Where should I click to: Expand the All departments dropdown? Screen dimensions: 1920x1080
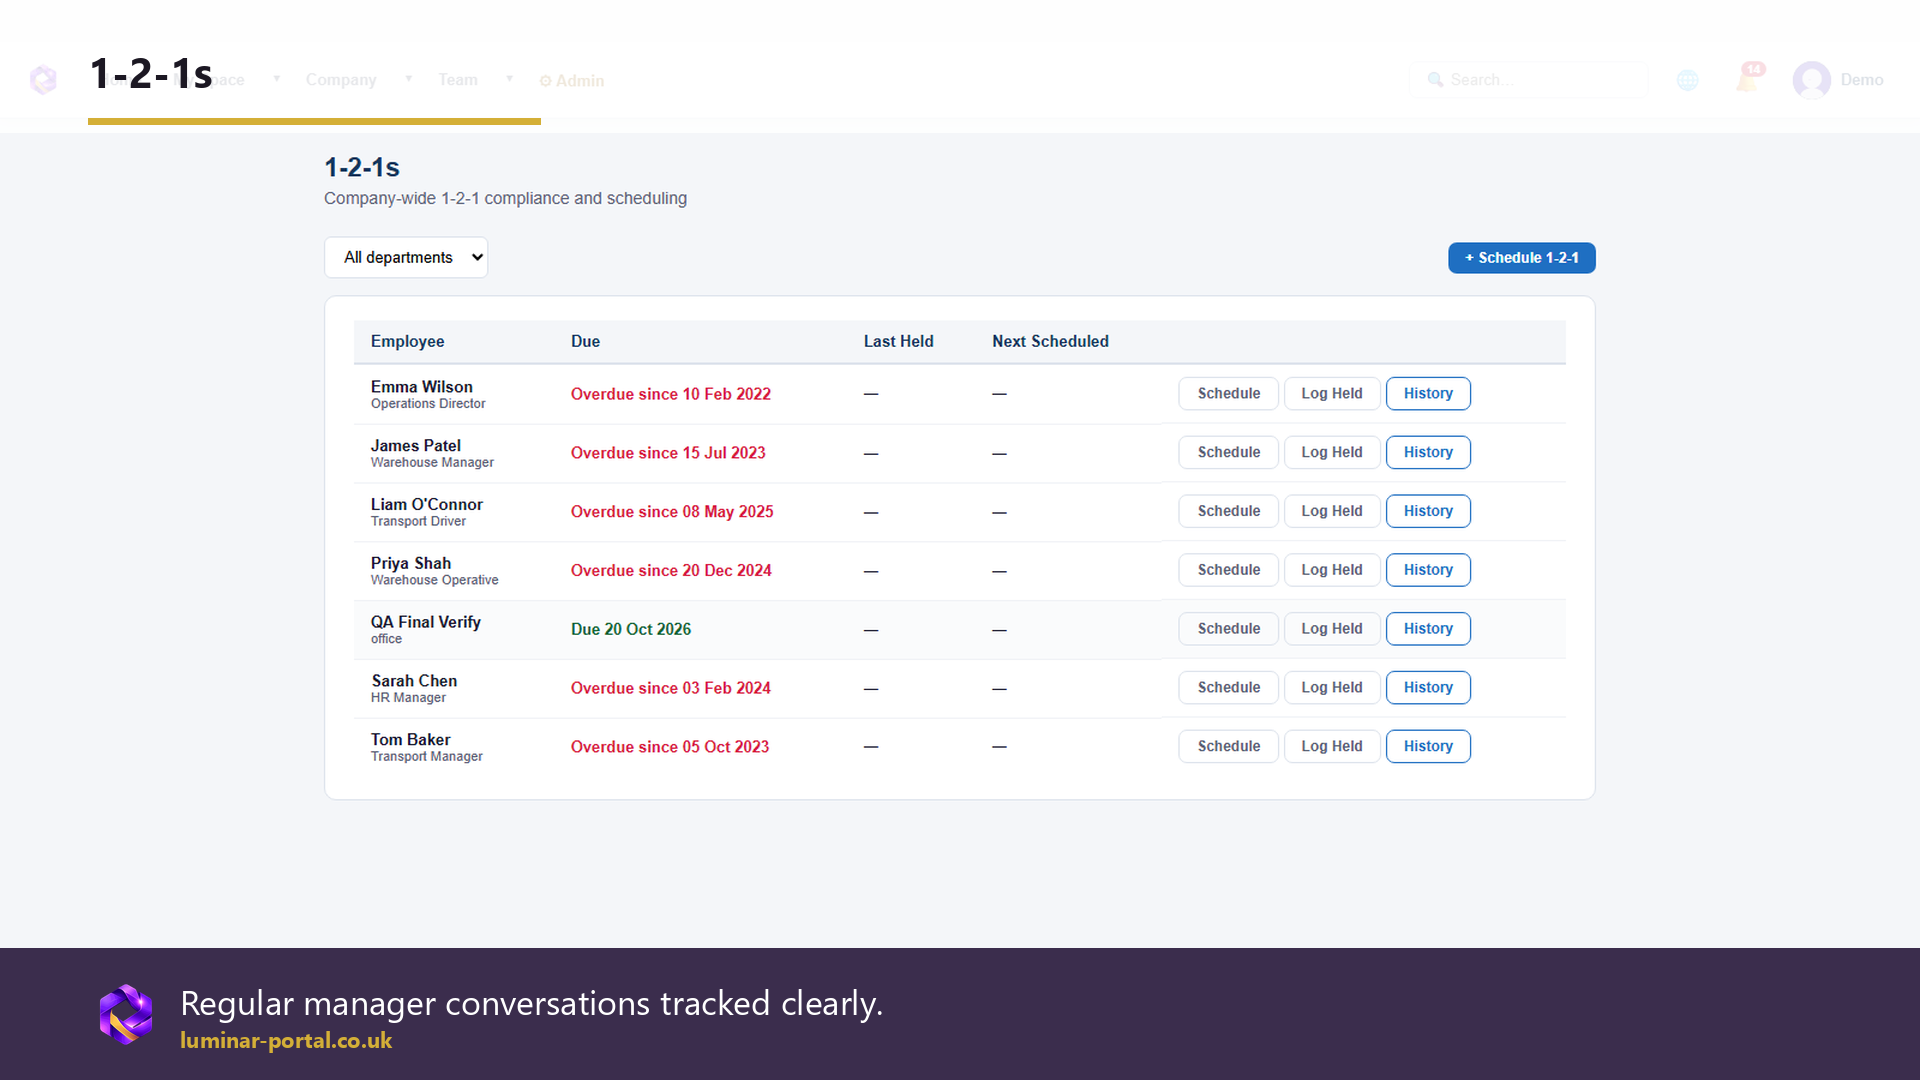pyautogui.click(x=406, y=257)
